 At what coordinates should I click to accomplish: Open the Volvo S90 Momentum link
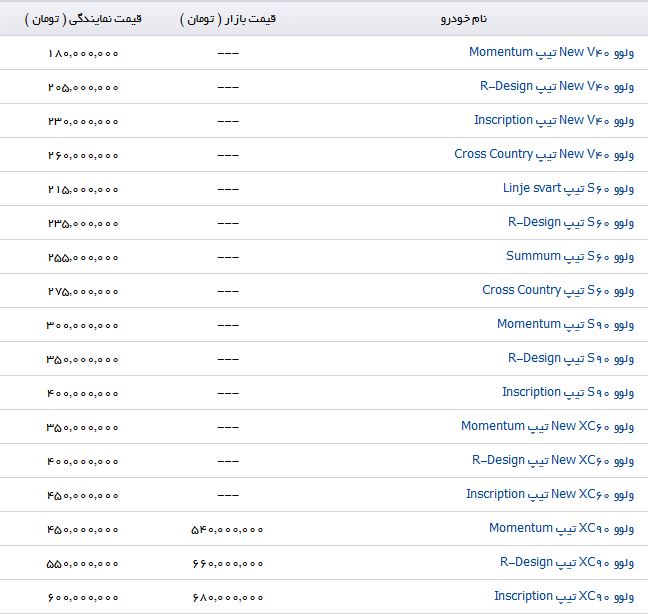coord(565,325)
